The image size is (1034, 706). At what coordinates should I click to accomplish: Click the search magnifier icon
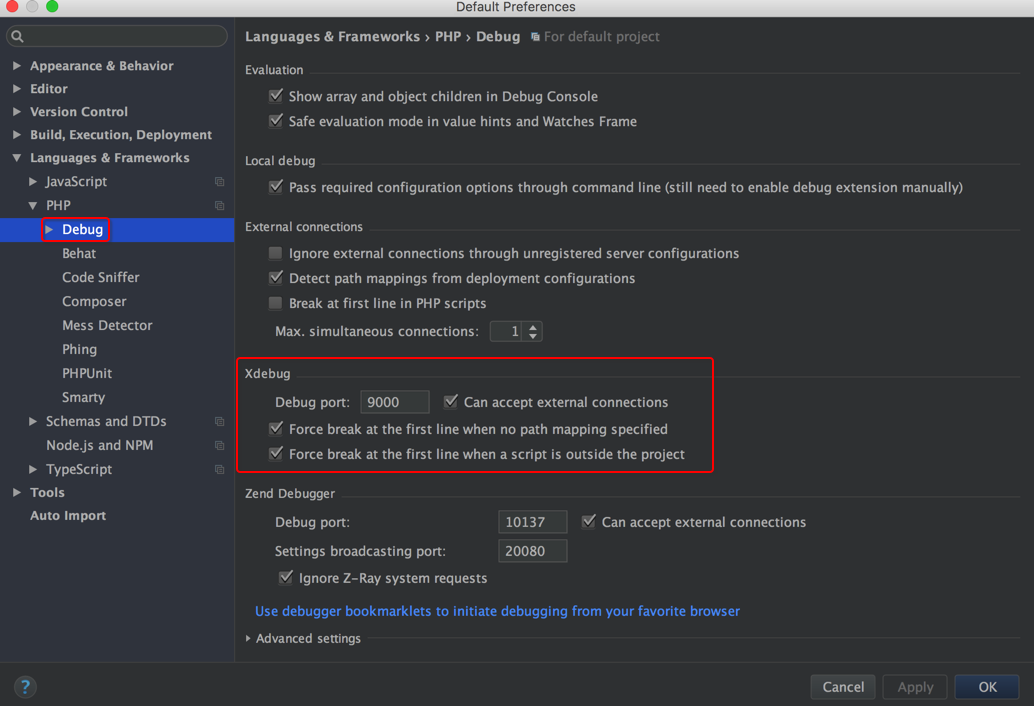tap(17, 37)
